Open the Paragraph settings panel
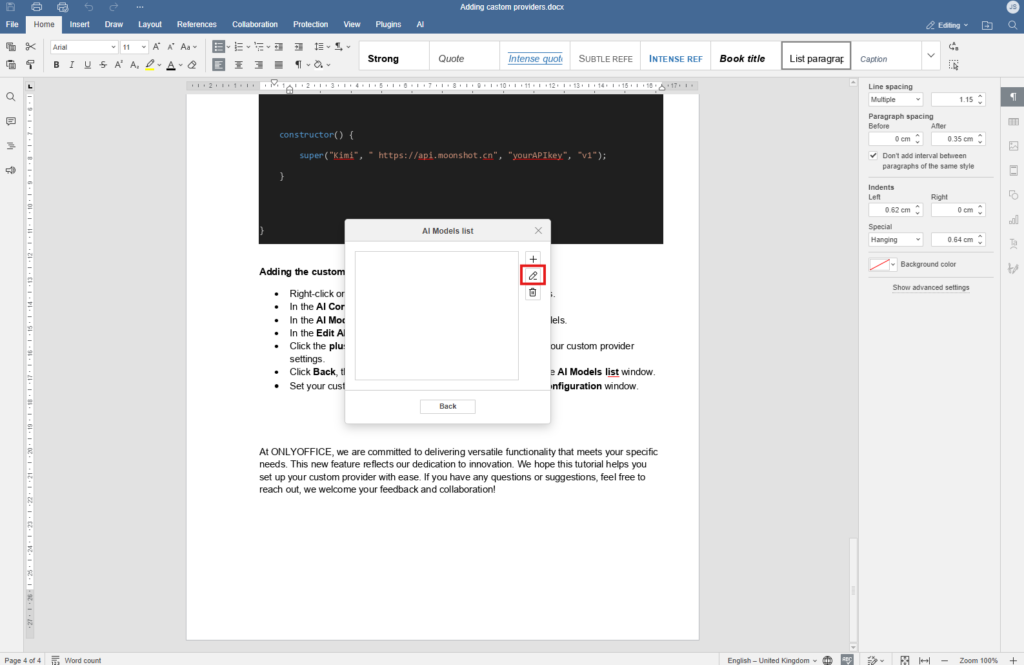This screenshot has height=665, width=1024. [x=1012, y=97]
